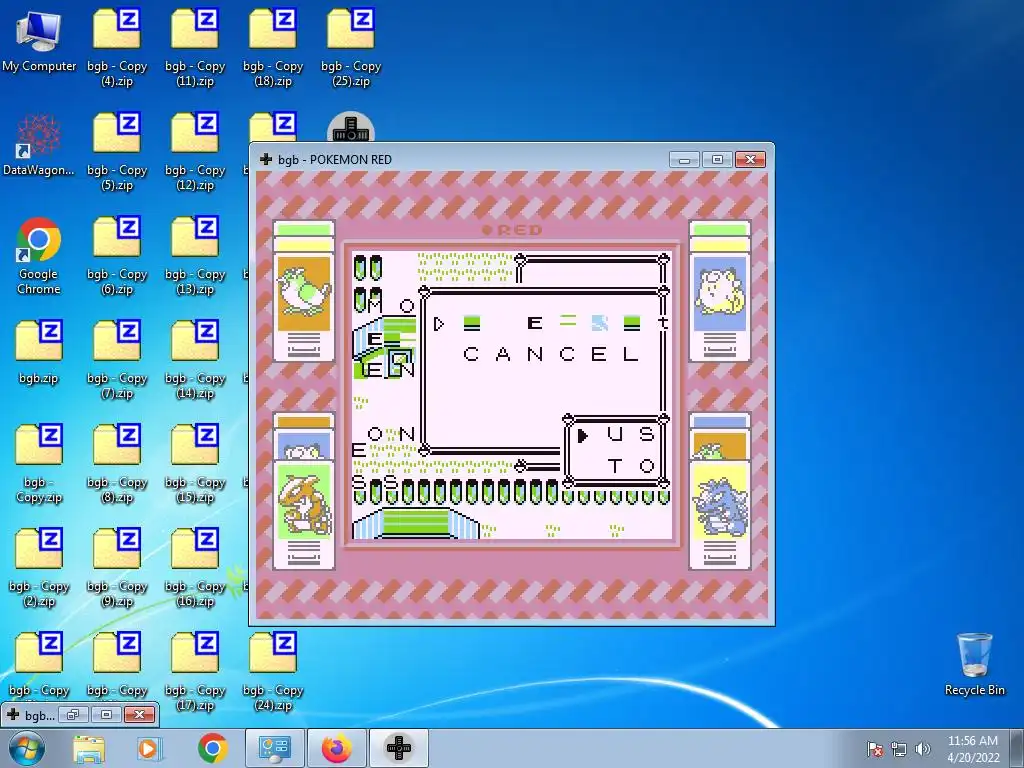Open Windows Explorer from the taskbar
Screen dimensions: 1024x768
[x=89, y=748]
